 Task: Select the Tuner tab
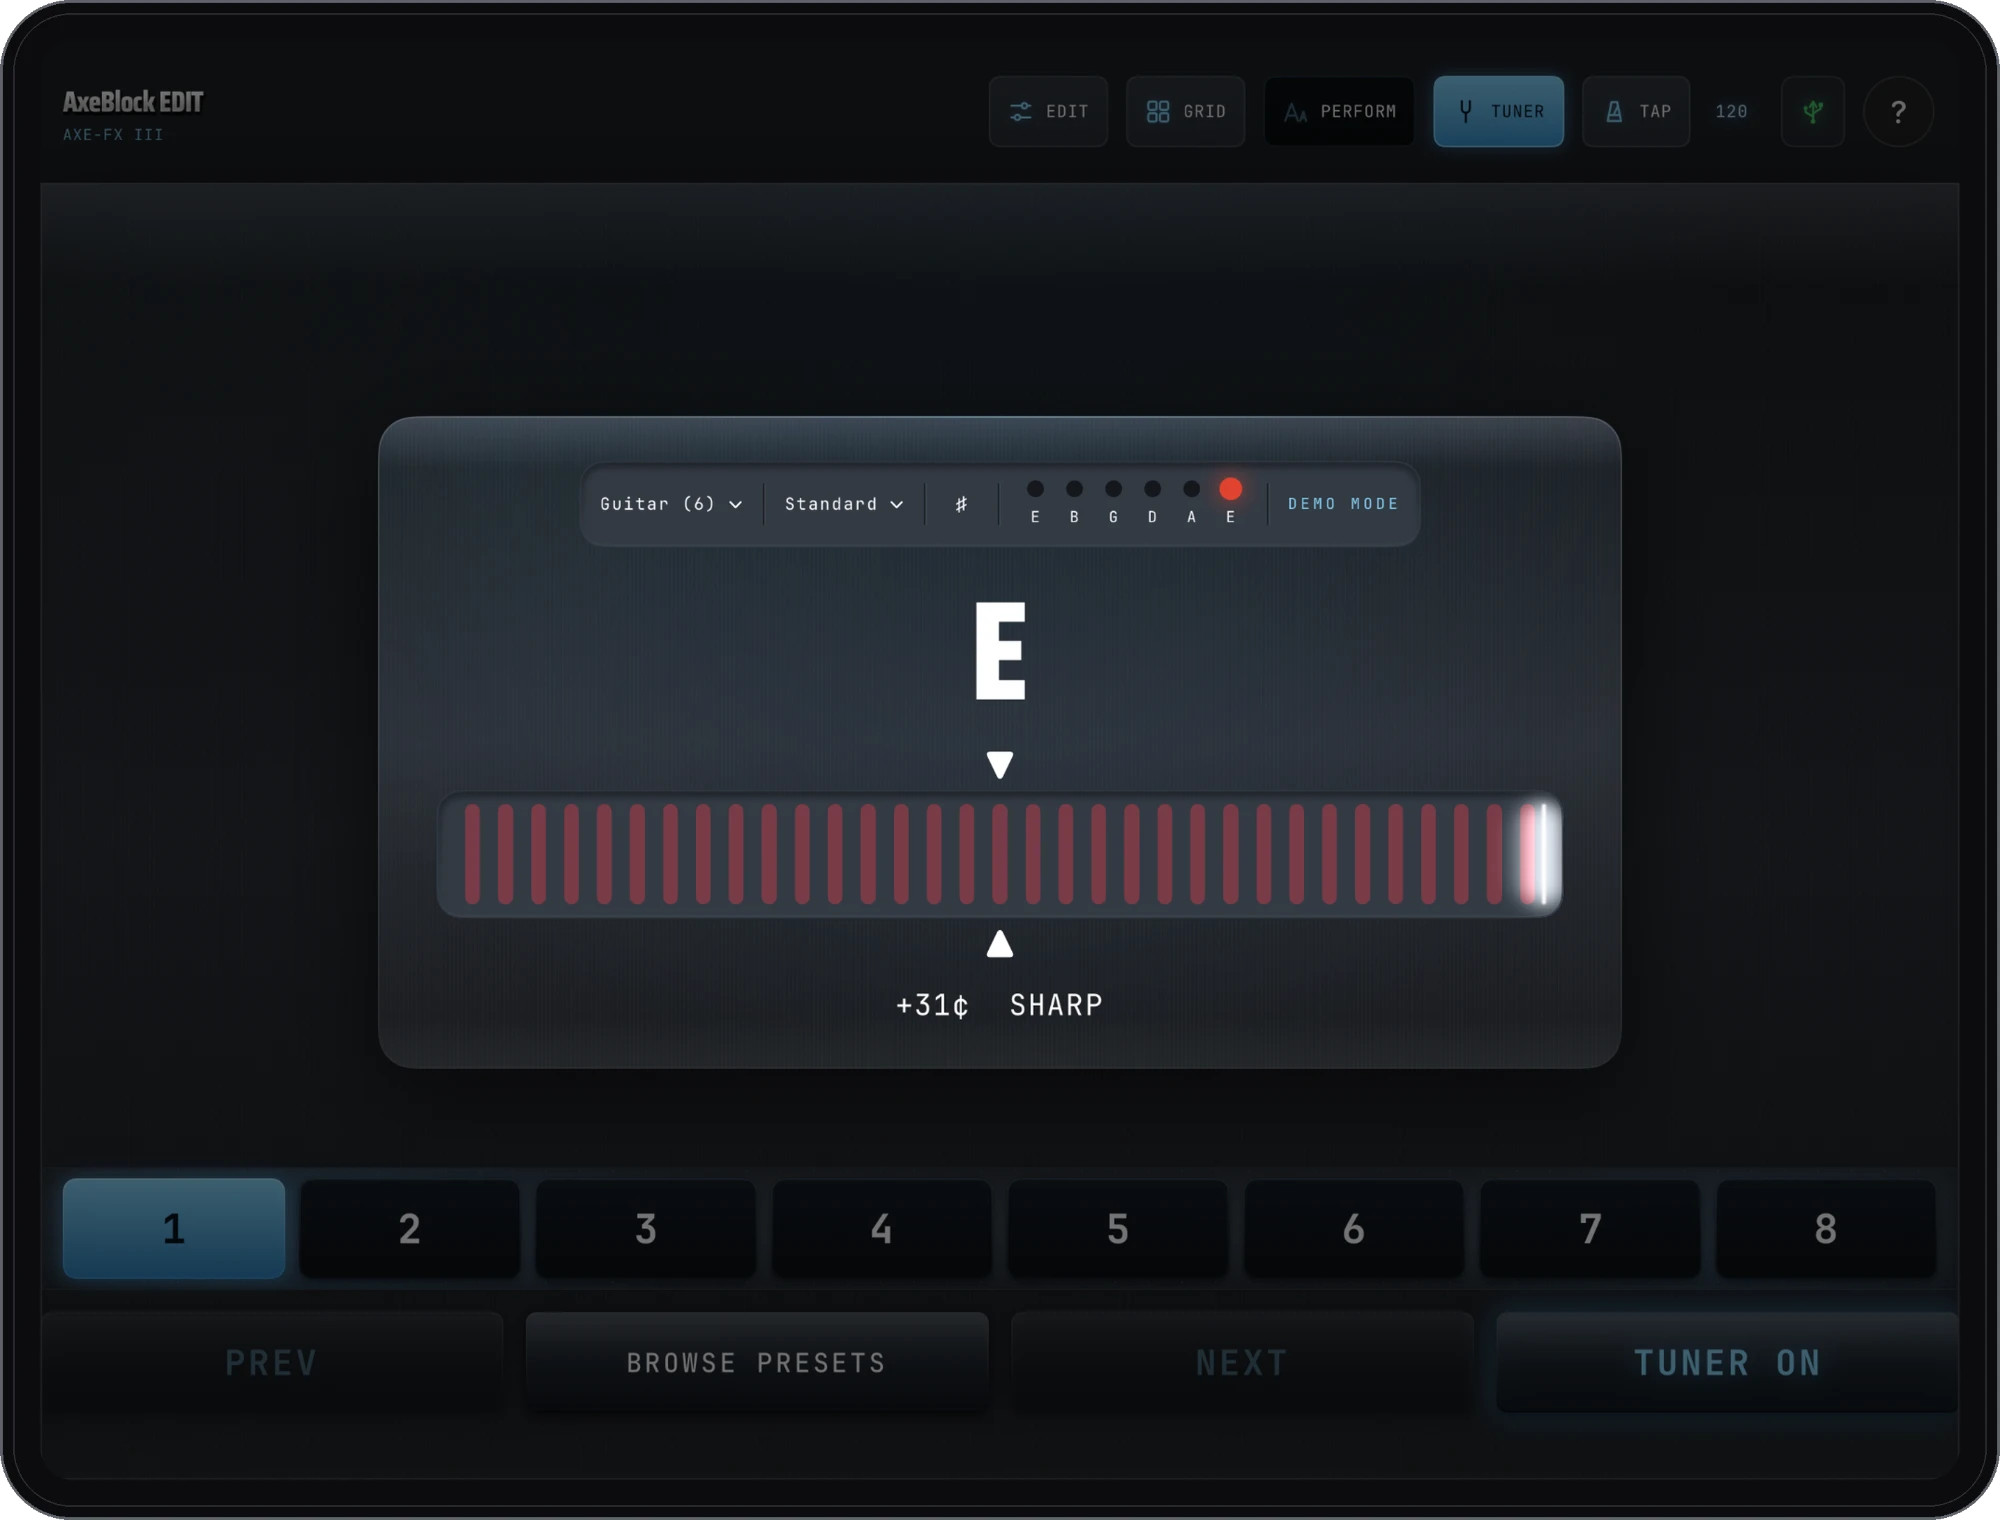click(1498, 111)
